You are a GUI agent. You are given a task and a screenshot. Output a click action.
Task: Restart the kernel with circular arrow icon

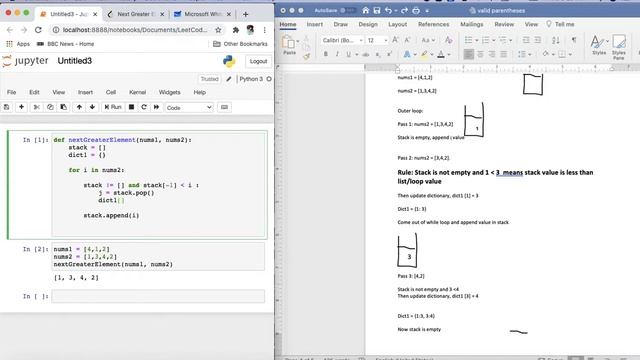pos(144,107)
